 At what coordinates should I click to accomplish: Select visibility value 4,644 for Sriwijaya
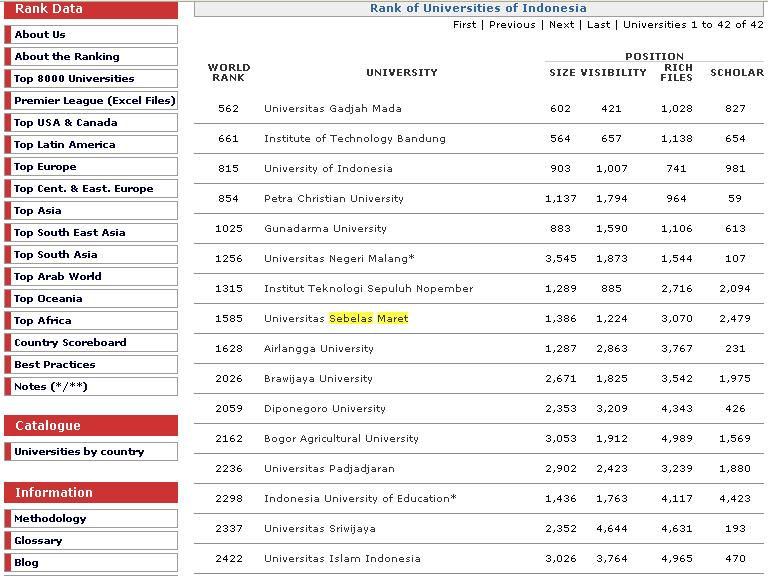point(611,528)
